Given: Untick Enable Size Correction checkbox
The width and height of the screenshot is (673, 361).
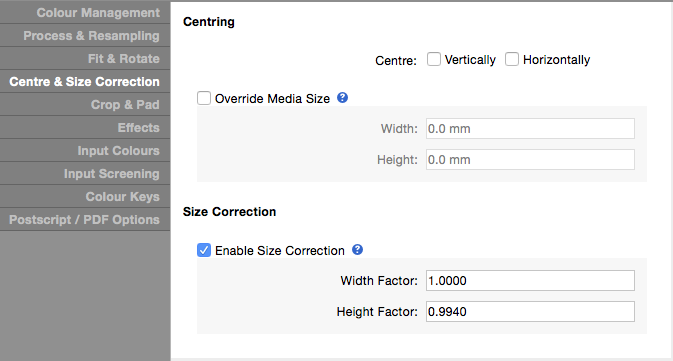Looking at the screenshot, I should click(x=204, y=250).
